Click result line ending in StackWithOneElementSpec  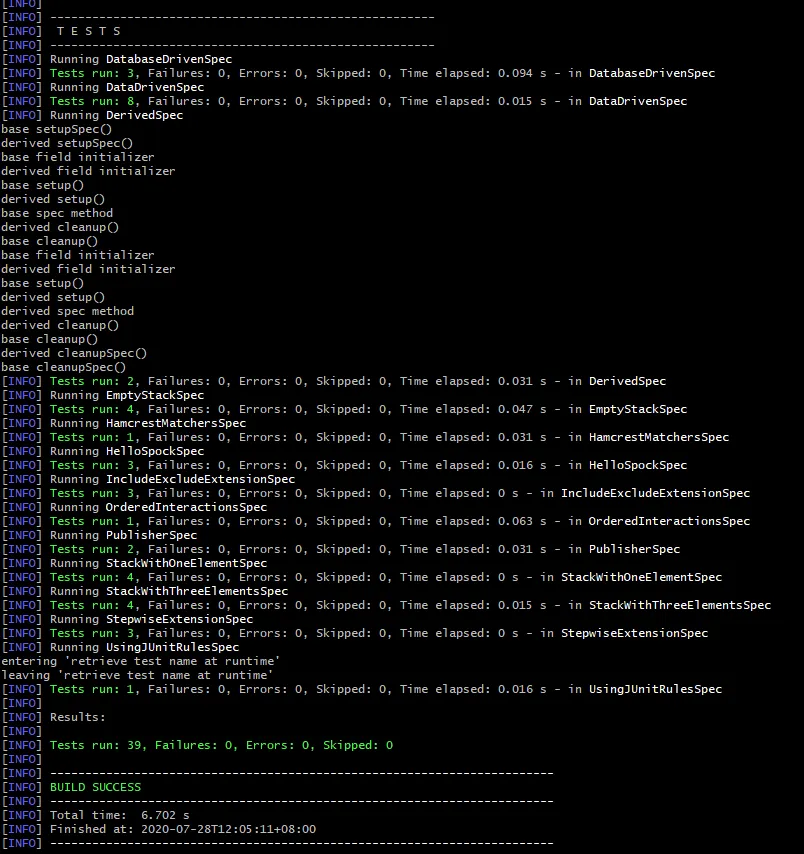tap(362, 577)
